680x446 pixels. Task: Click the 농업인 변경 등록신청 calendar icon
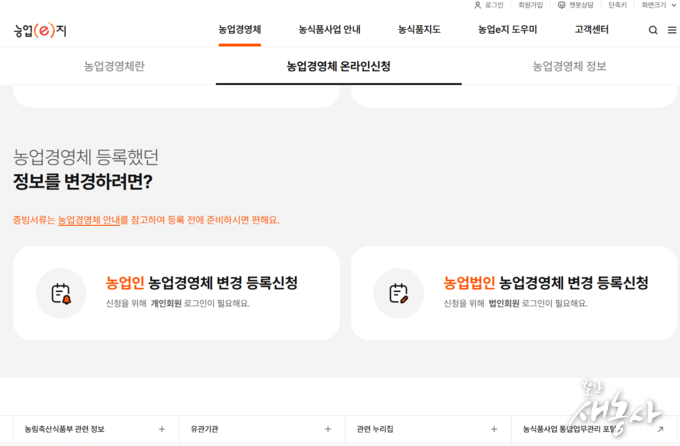click(x=61, y=293)
